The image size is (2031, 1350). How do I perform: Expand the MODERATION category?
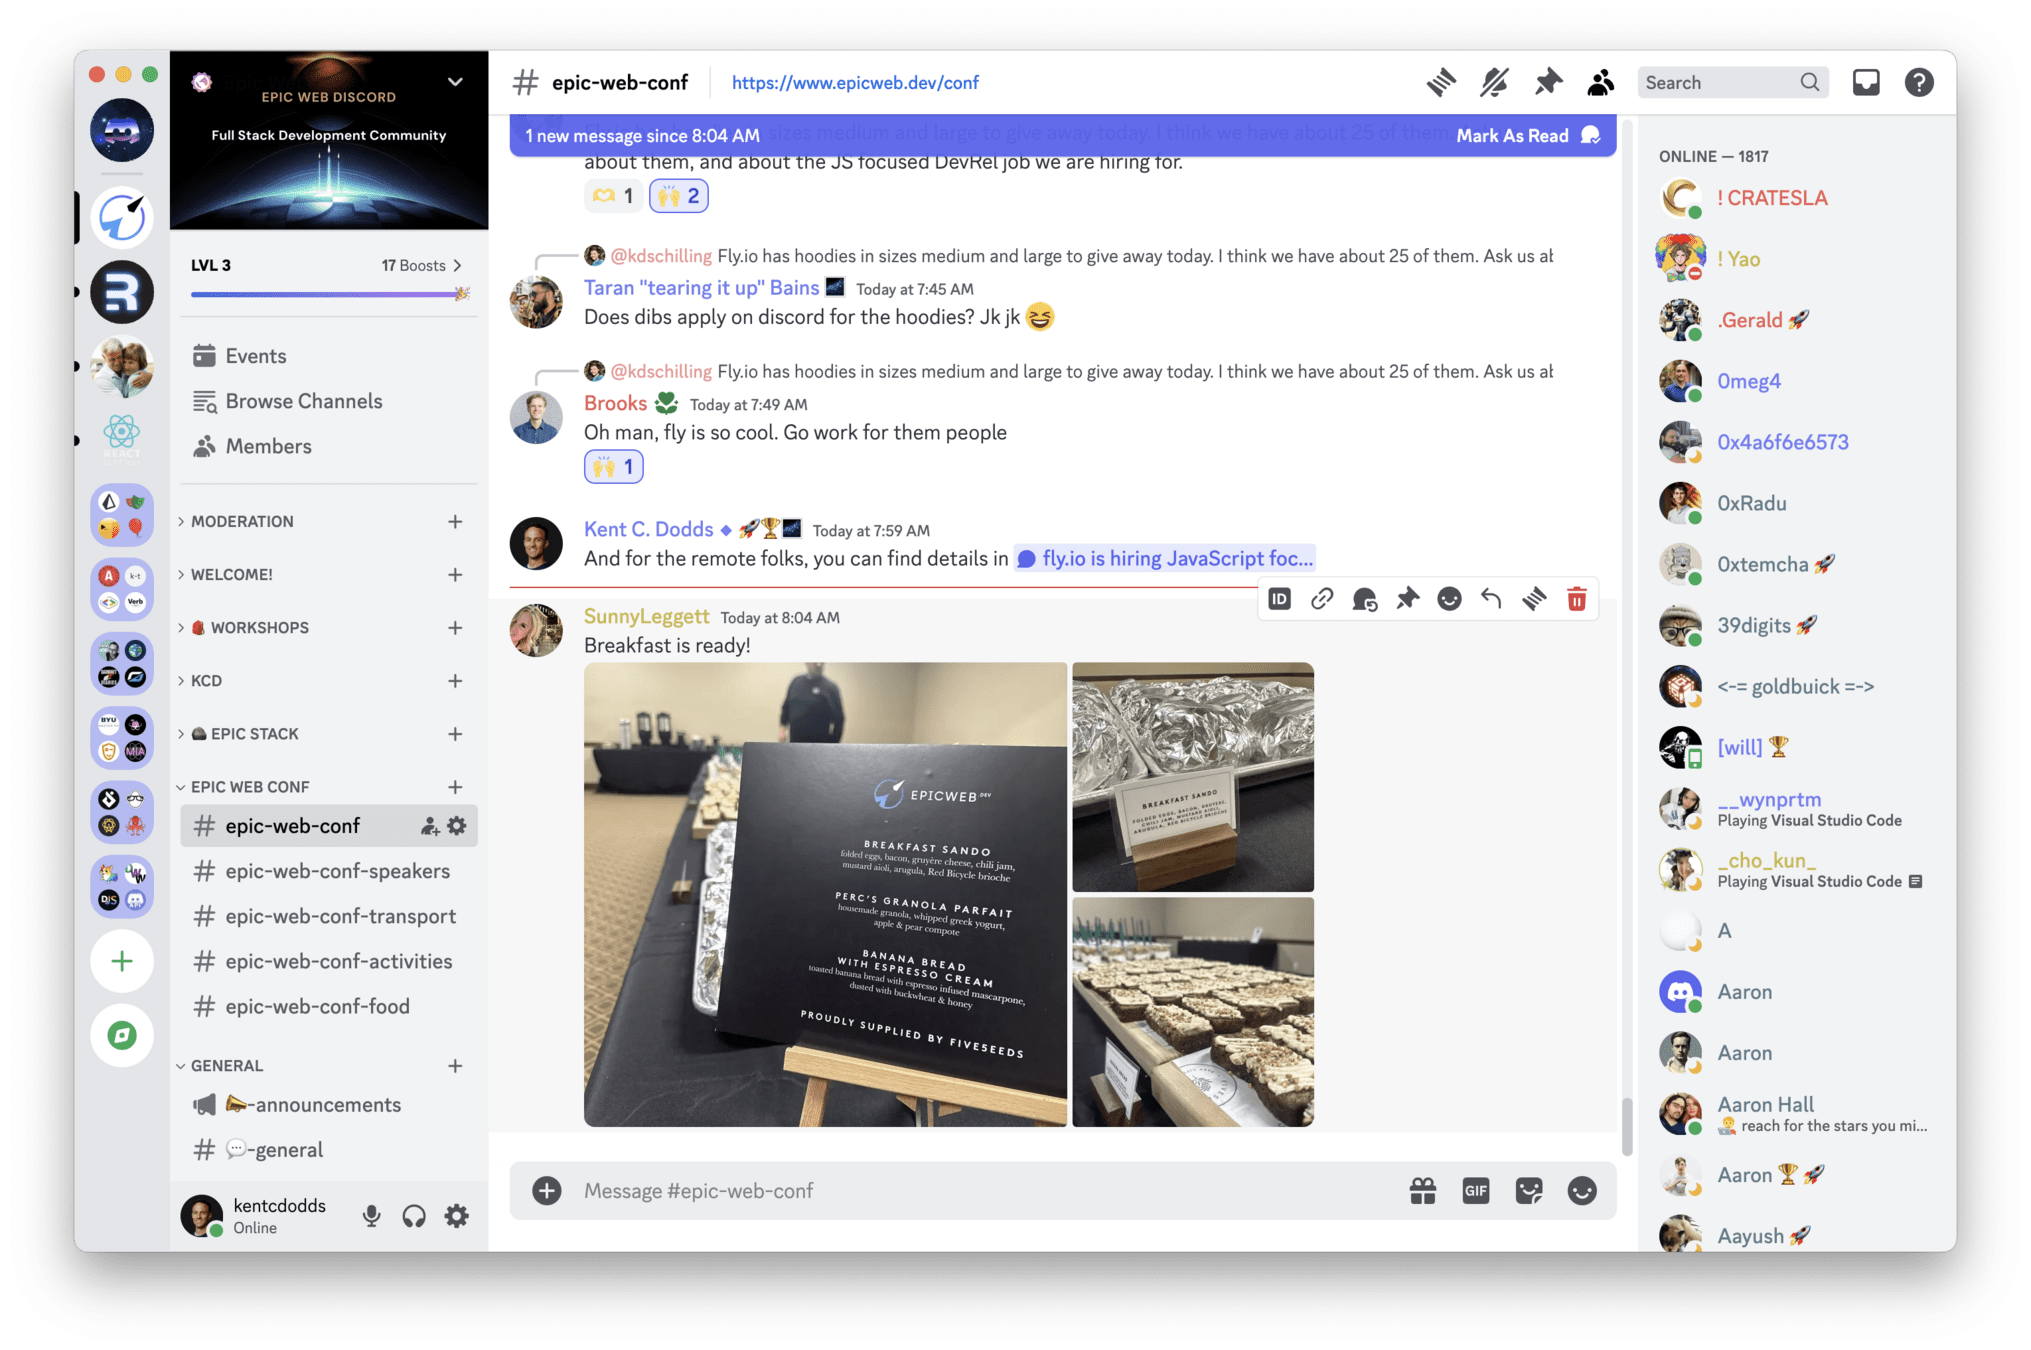click(242, 521)
